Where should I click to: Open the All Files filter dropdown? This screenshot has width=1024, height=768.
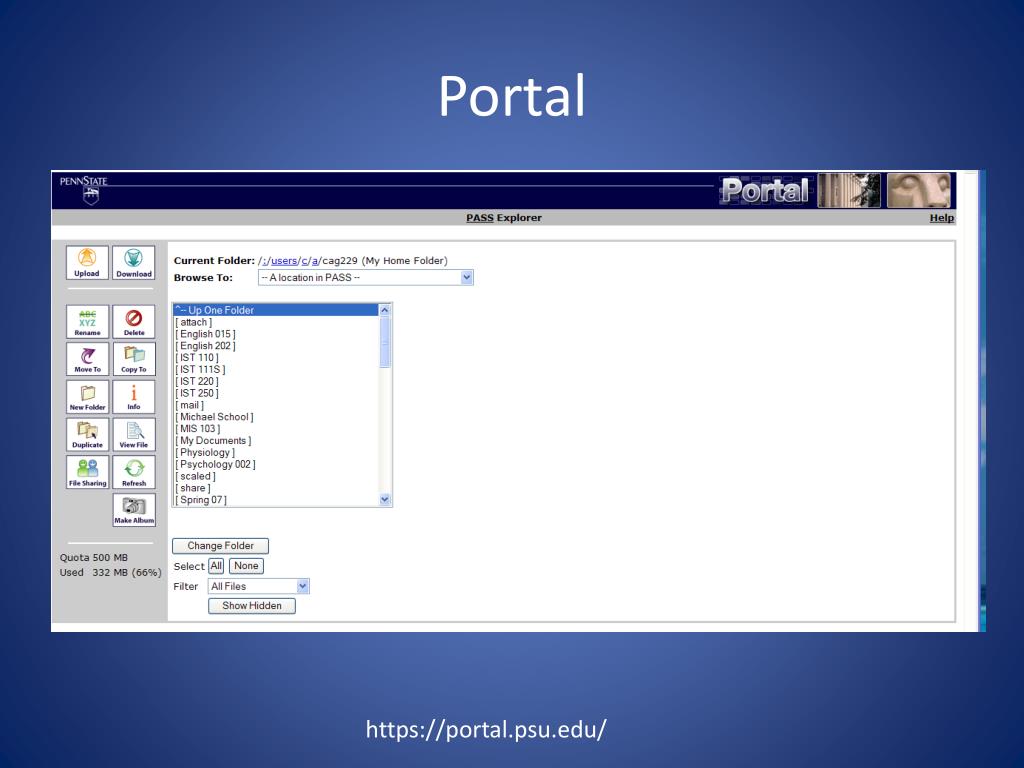(x=259, y=586)
